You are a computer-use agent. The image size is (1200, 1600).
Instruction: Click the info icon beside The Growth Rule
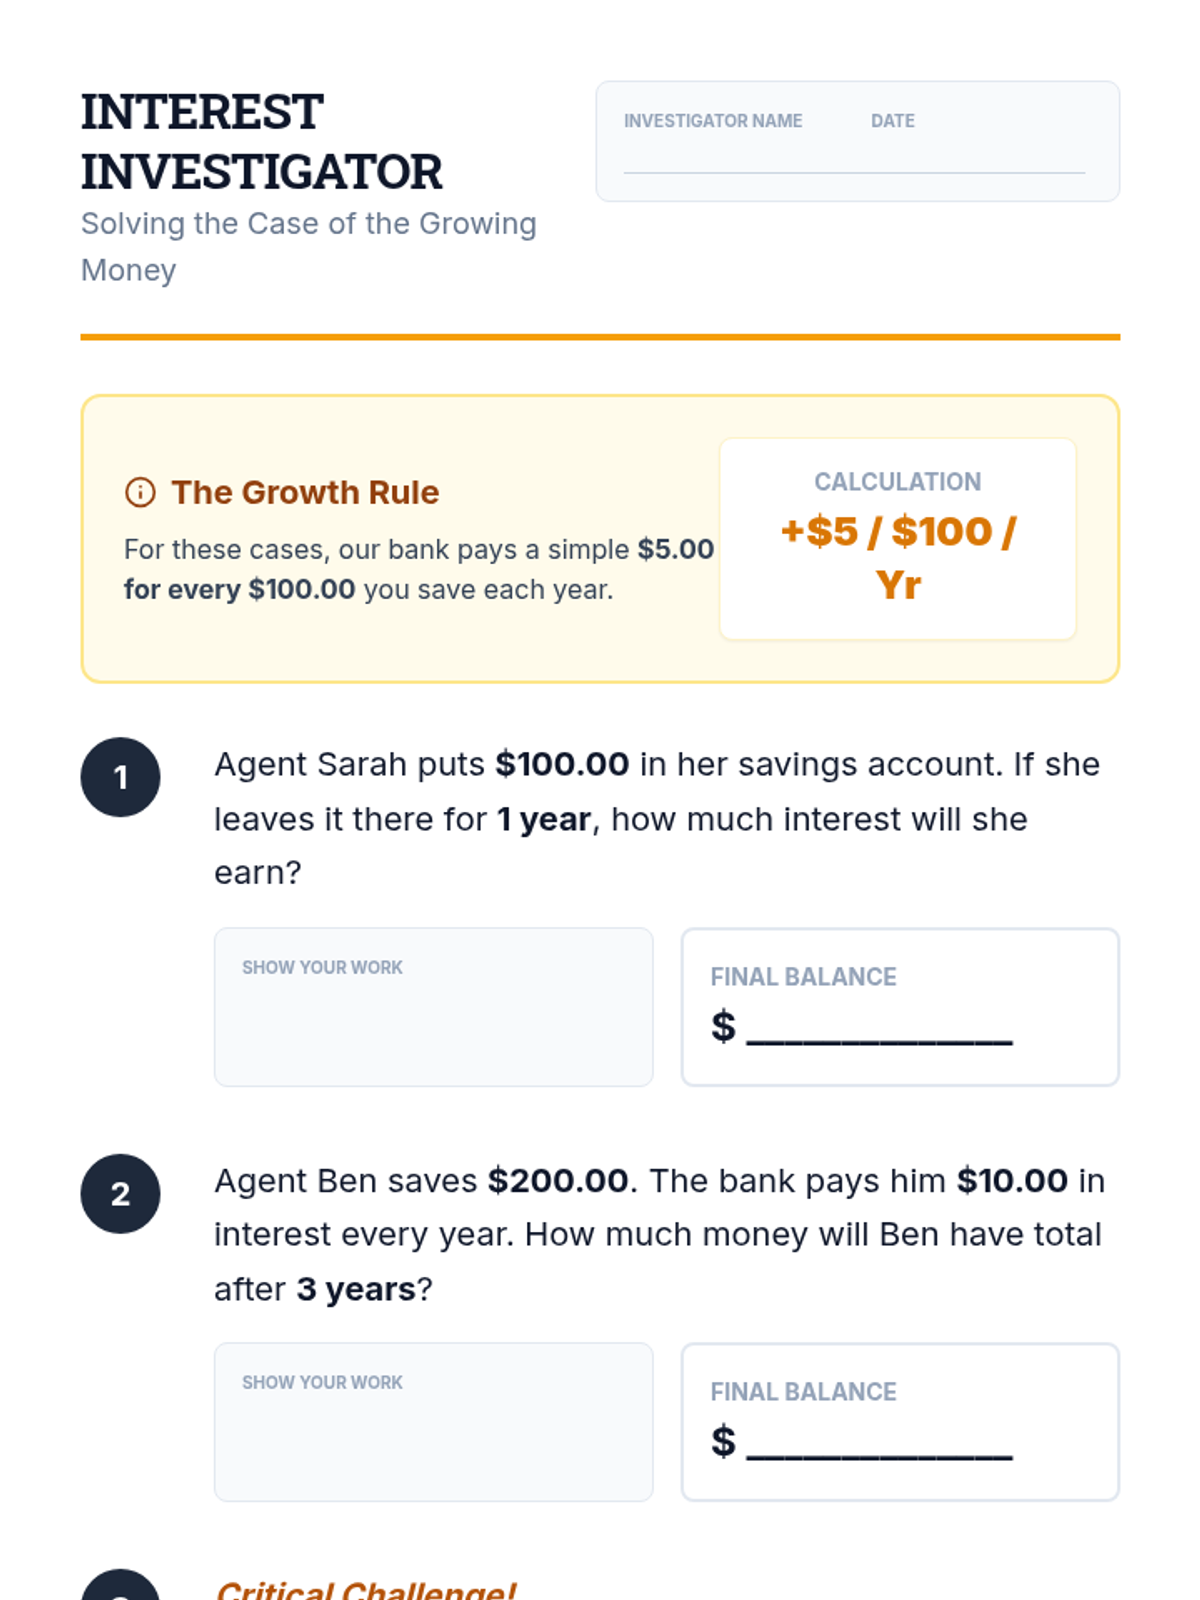(x=140, y=492)
